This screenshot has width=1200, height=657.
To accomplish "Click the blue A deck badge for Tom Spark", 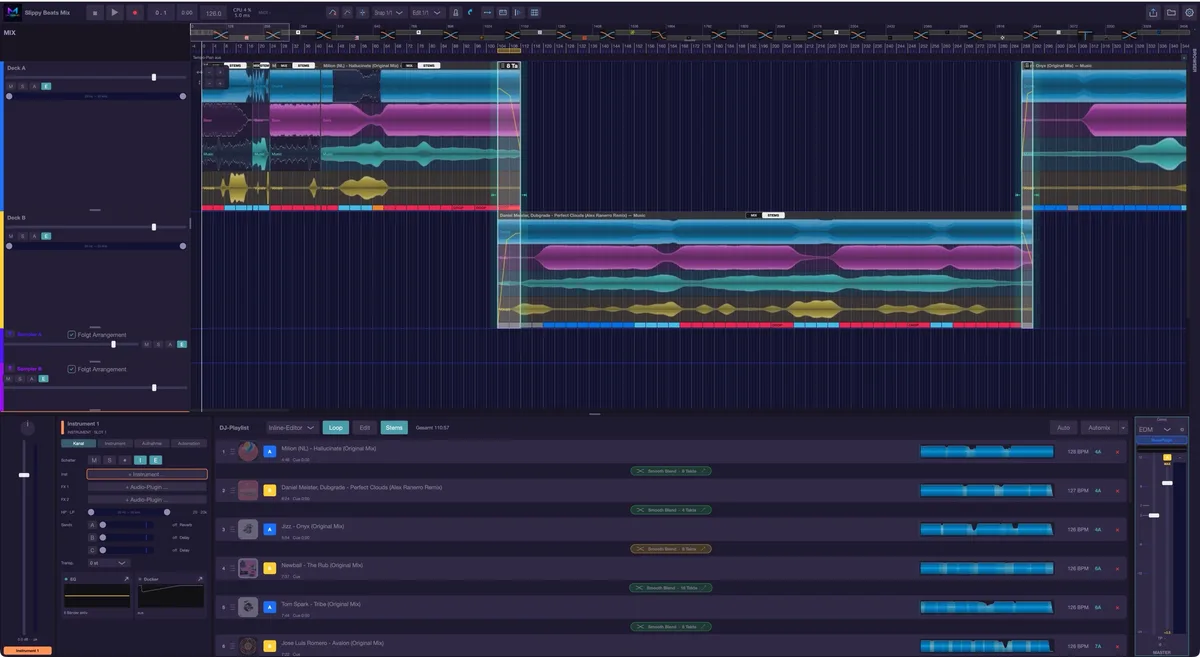I will pos(269,607).
